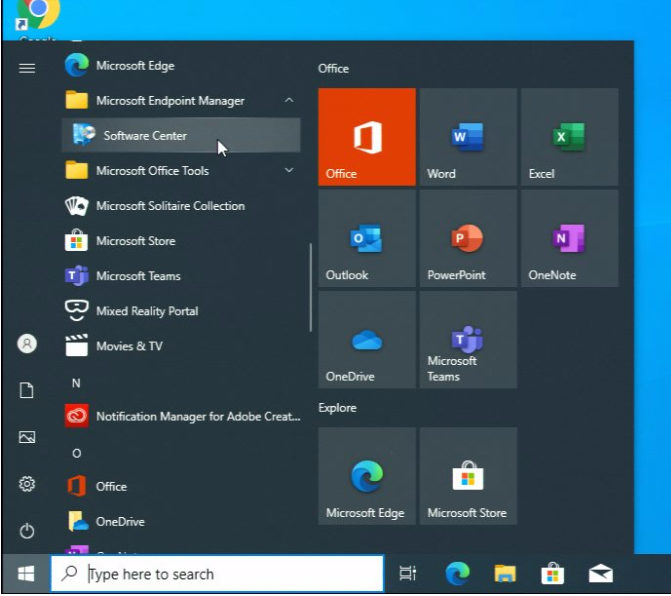
Task: Open the user account icon
Action: (27, 344)
